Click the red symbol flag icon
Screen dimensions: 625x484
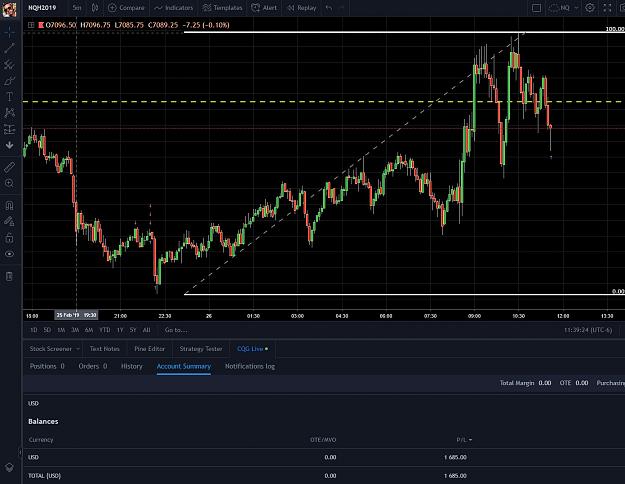41,25
